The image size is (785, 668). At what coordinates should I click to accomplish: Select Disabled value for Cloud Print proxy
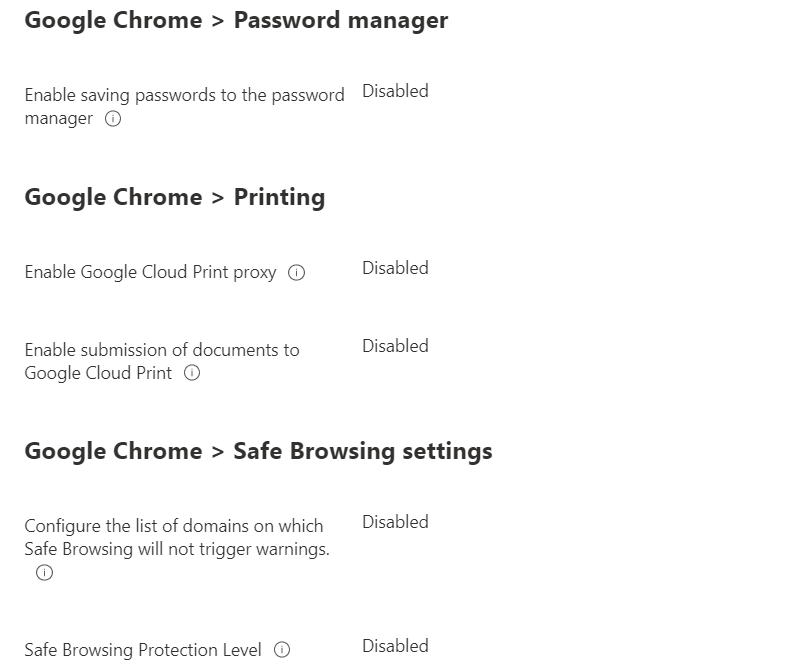[x=396, y=268]
